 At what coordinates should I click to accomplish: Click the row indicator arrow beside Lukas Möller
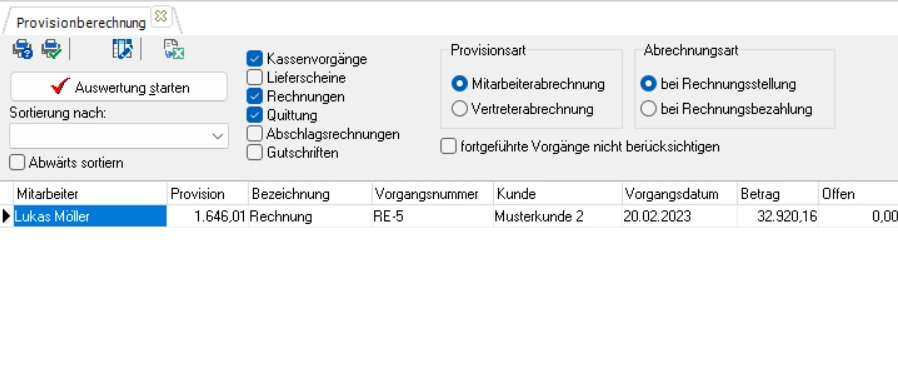(x=6, y=217)
